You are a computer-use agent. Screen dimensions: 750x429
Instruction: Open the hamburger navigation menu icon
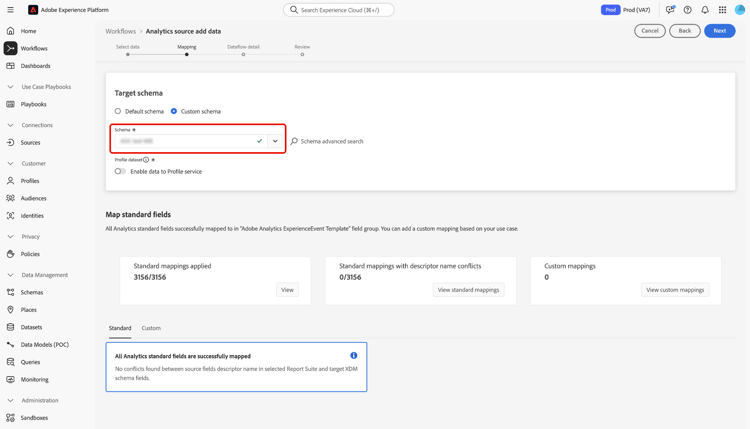pyautogui.click(x=11, y=10)
